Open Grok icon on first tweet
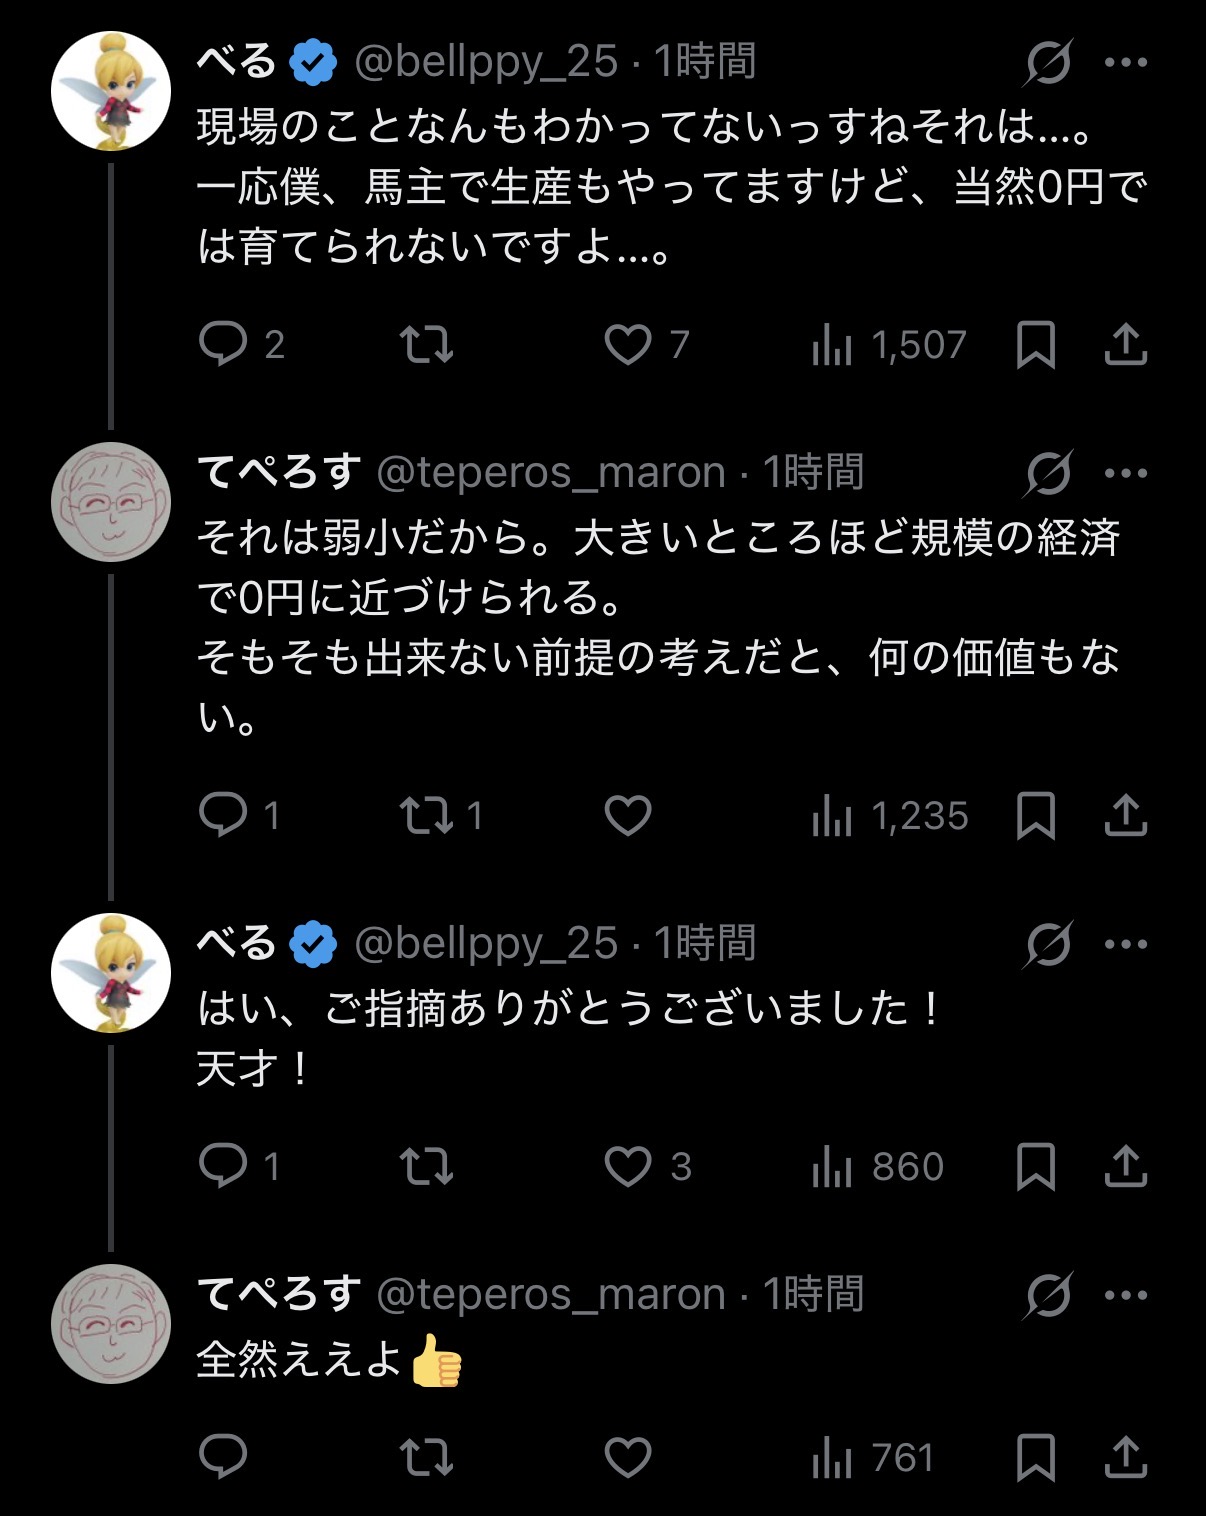1206x1516 pixels. 1048,62
